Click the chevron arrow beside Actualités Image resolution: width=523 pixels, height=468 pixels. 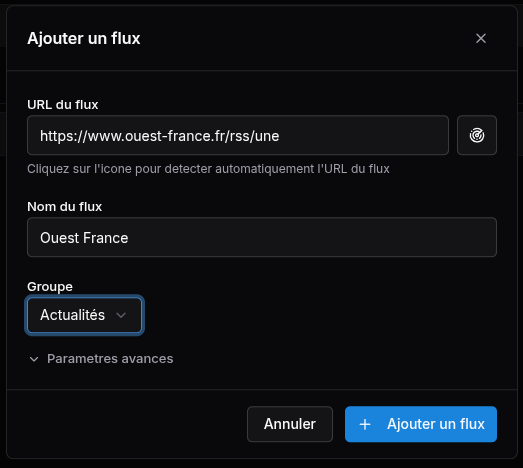click(x=121, y=315)
